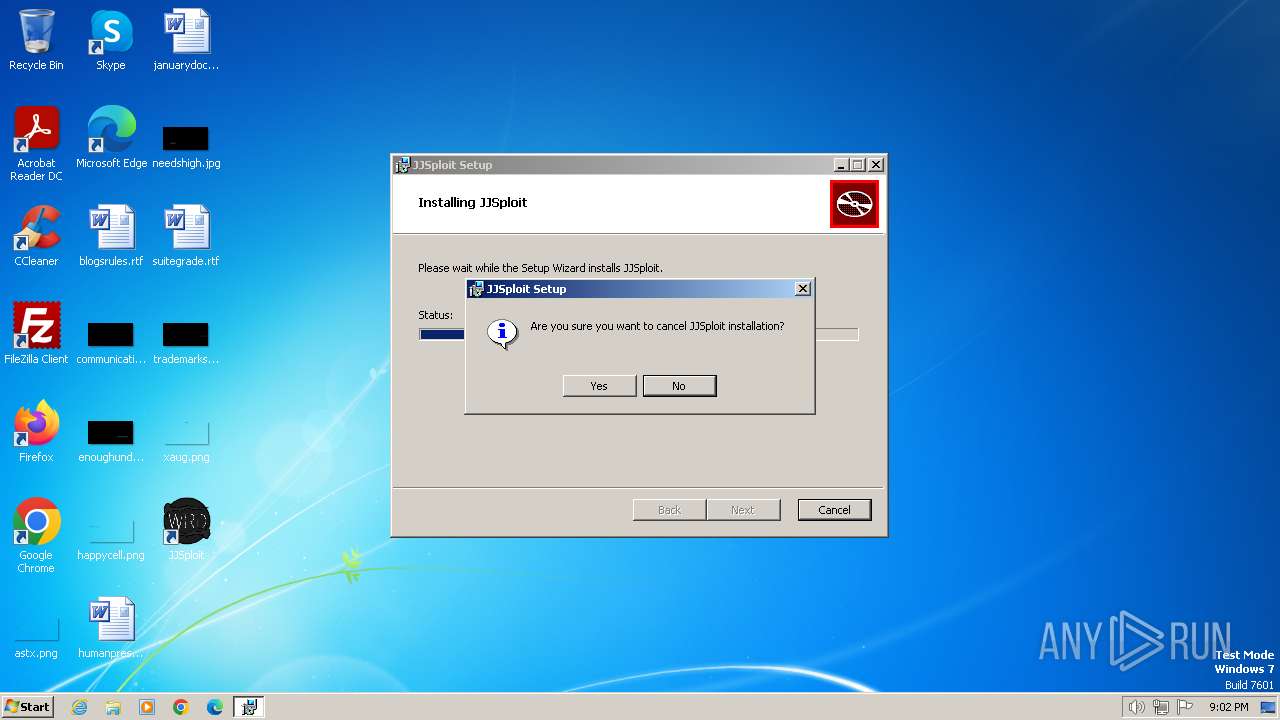Click the info icon in the dialog
The image size is (1280, 720).
(502, 333)
